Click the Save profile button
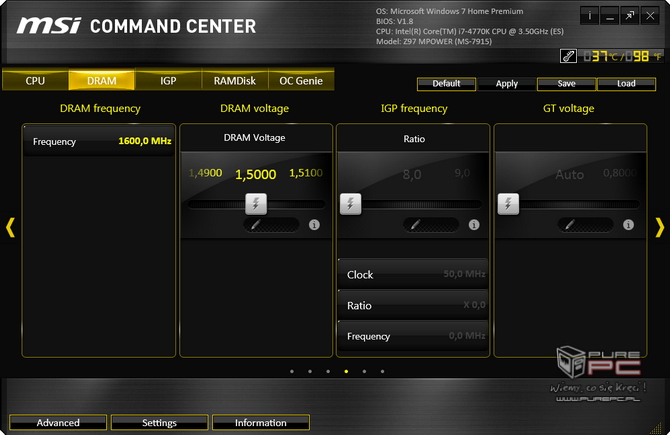 pyautogui.click(x=566, y=84)
